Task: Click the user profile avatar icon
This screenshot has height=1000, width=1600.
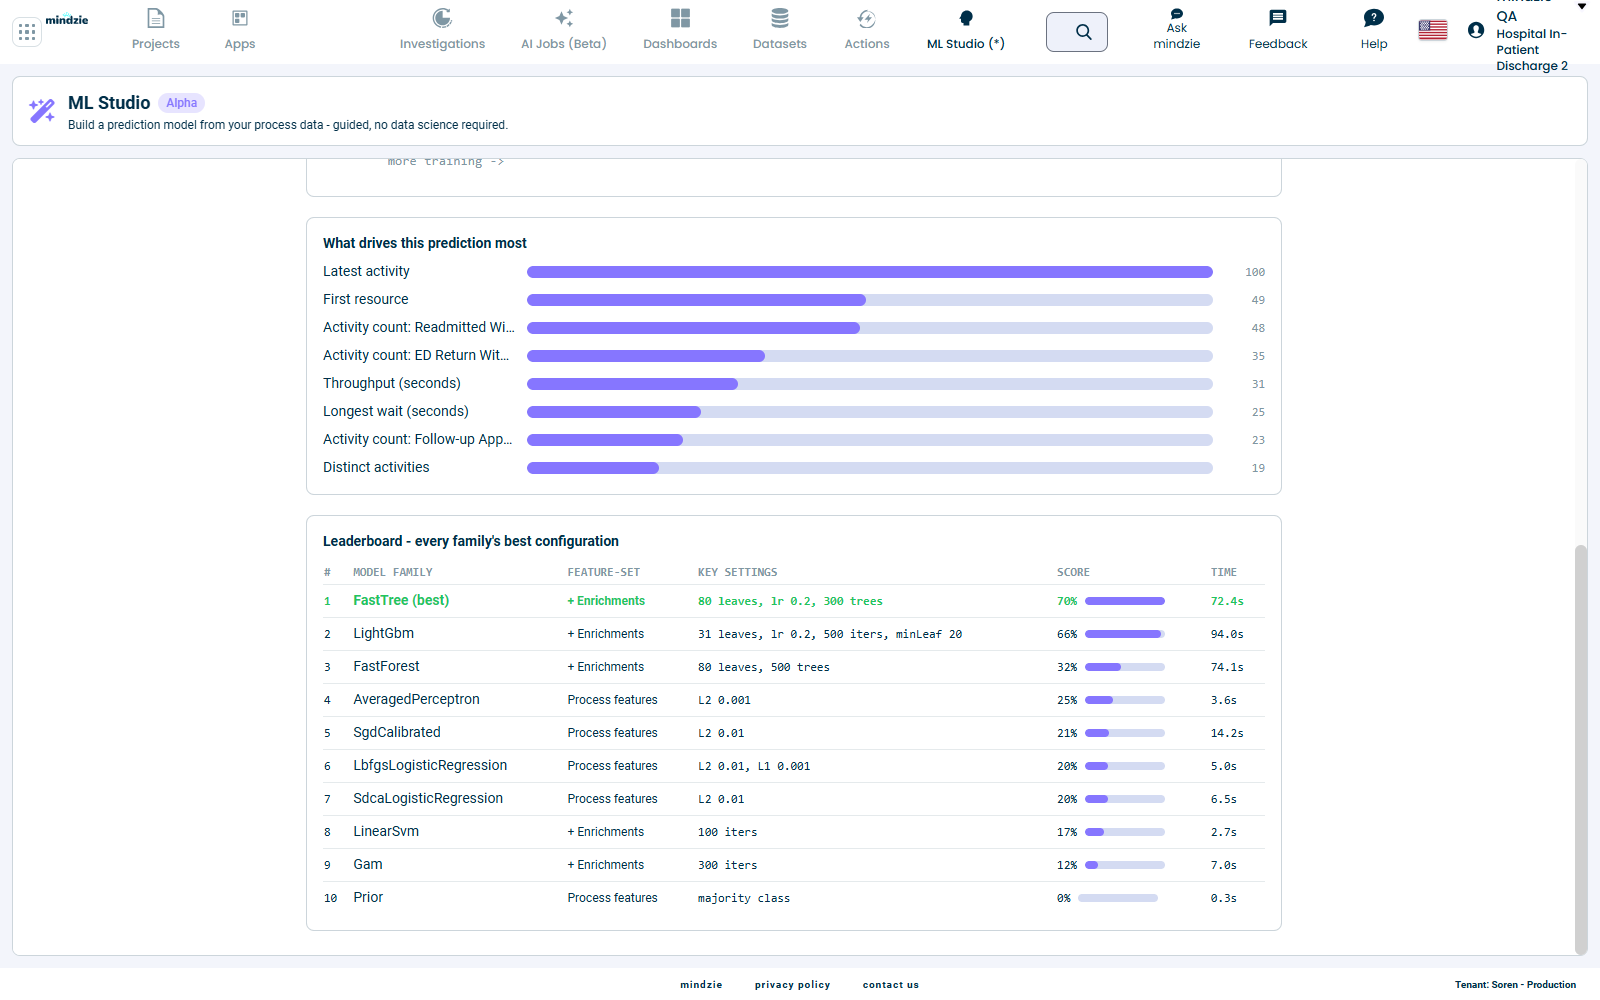Action: (x=1476, y=30)
